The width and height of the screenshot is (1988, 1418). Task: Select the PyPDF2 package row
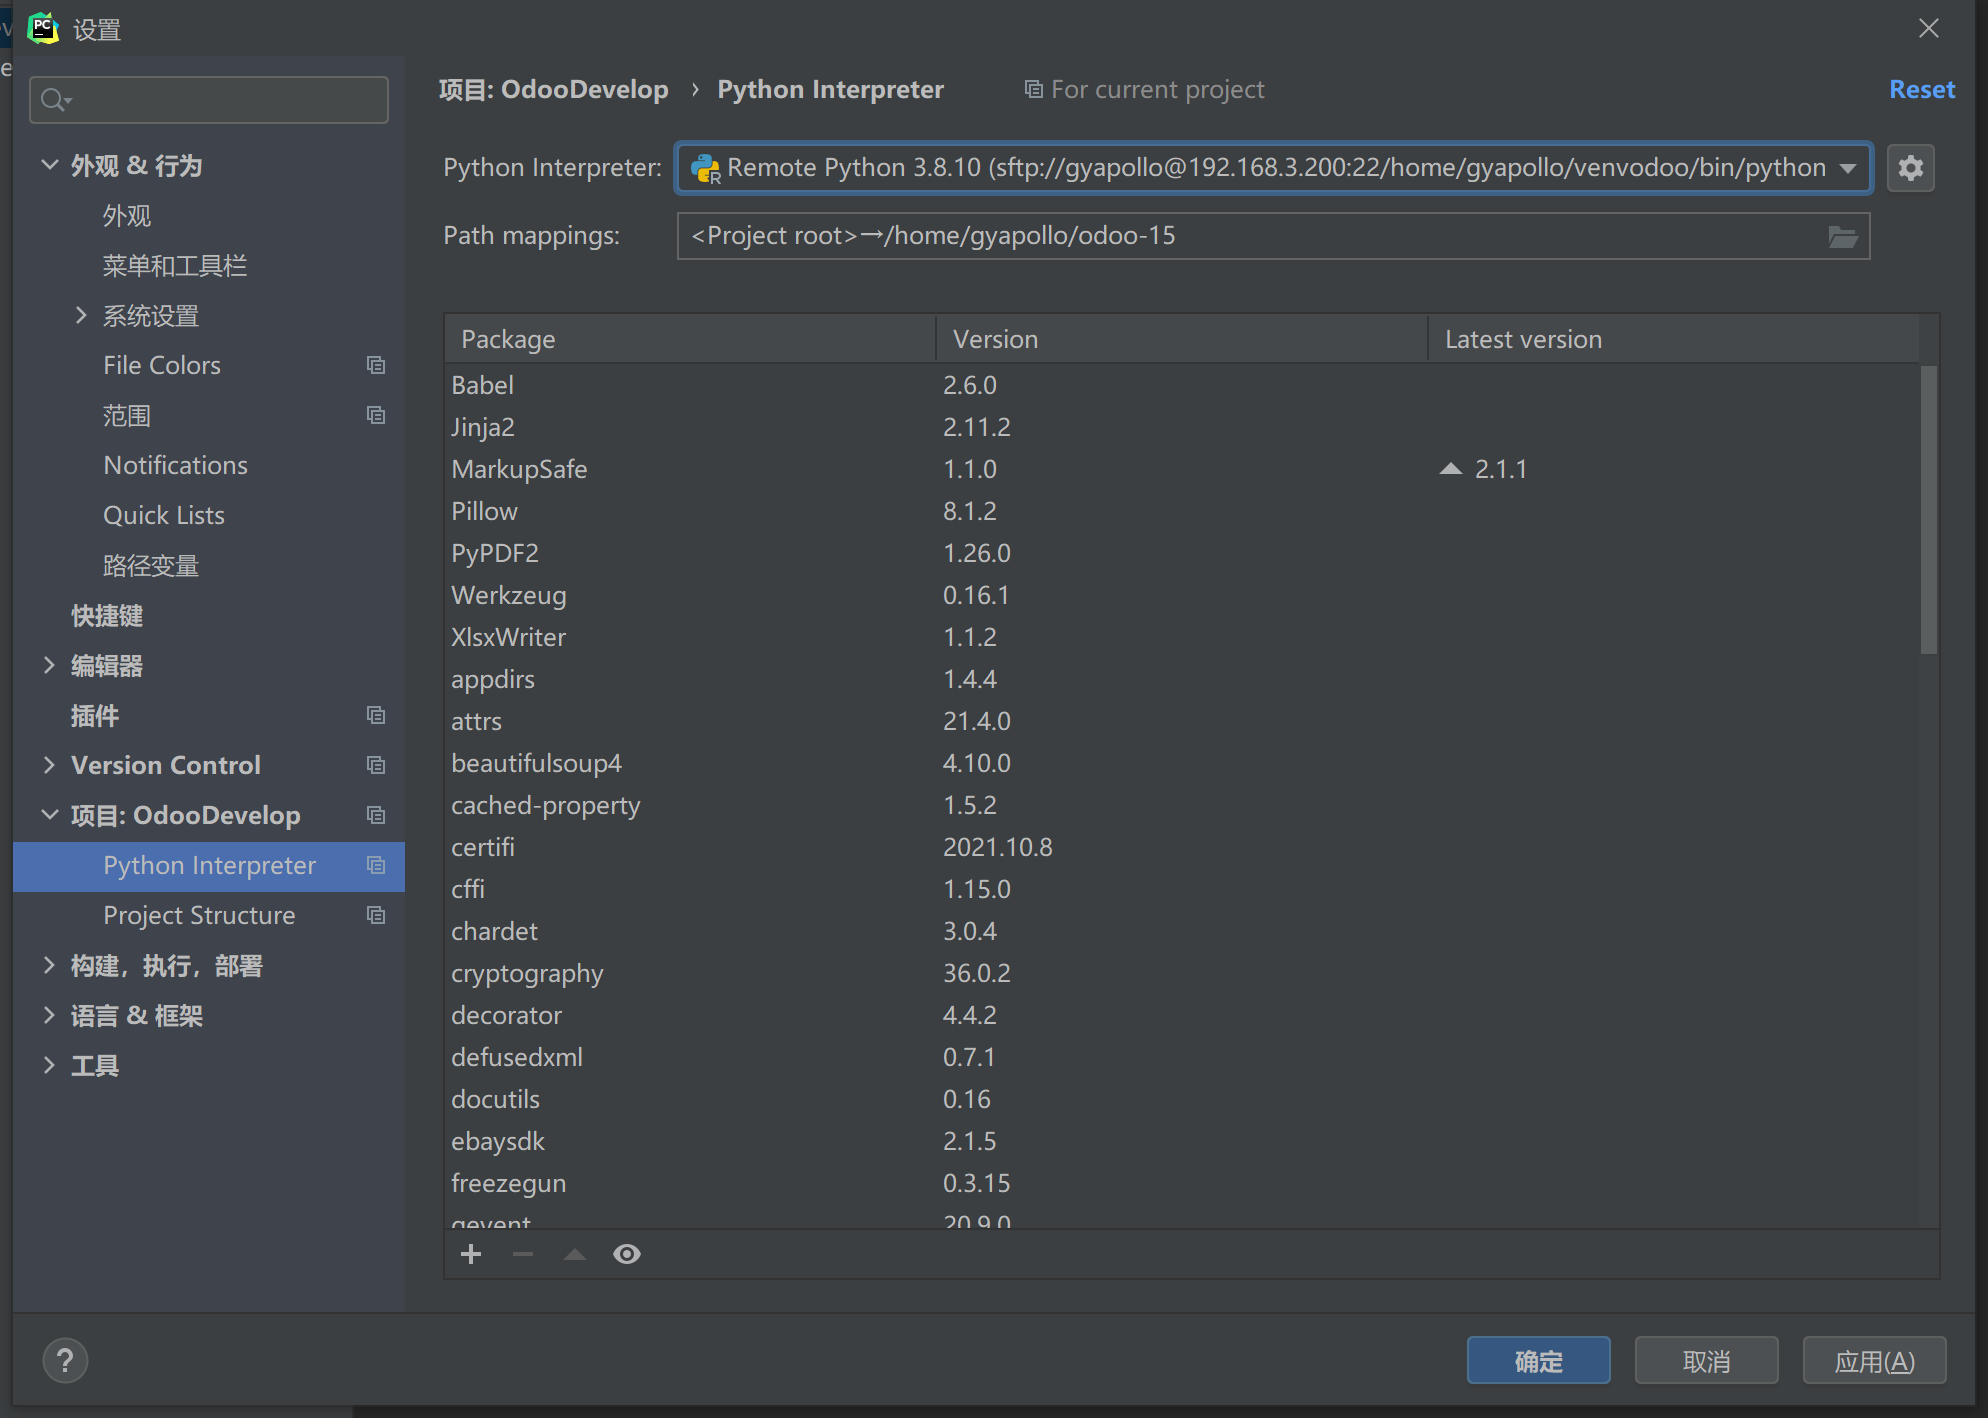click(1182, 553)
